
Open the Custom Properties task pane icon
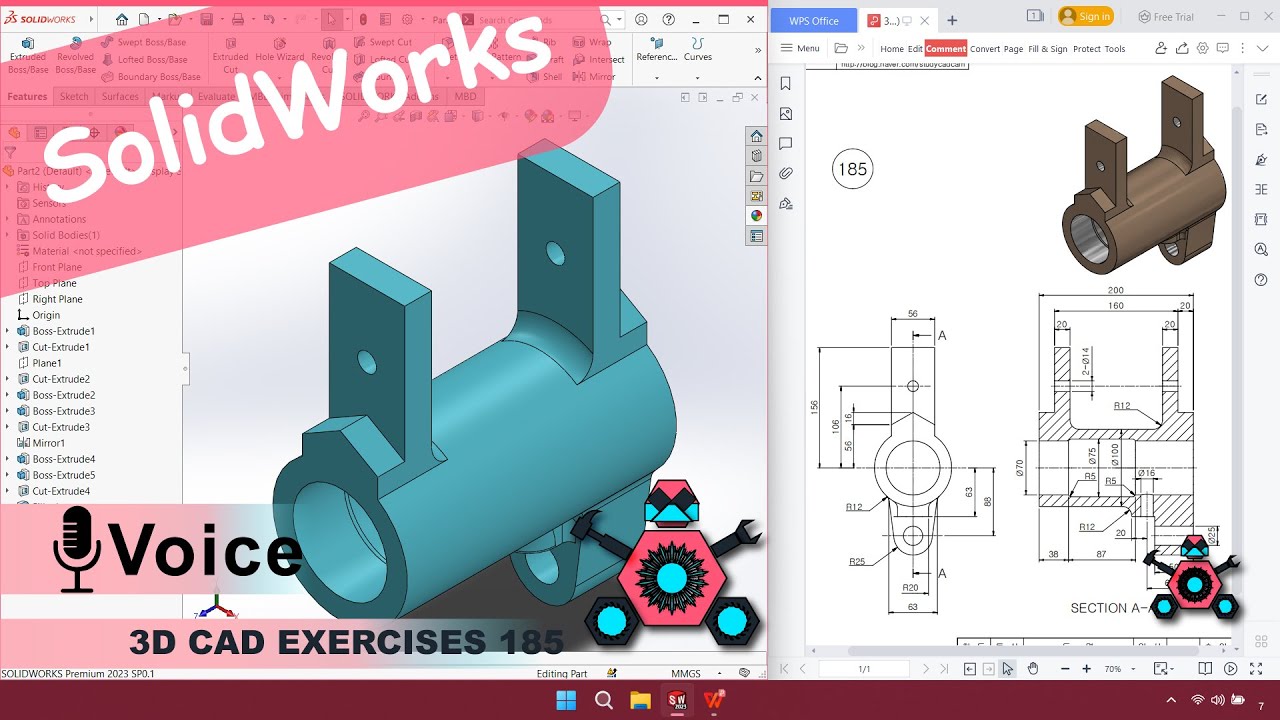coord(756,236)
